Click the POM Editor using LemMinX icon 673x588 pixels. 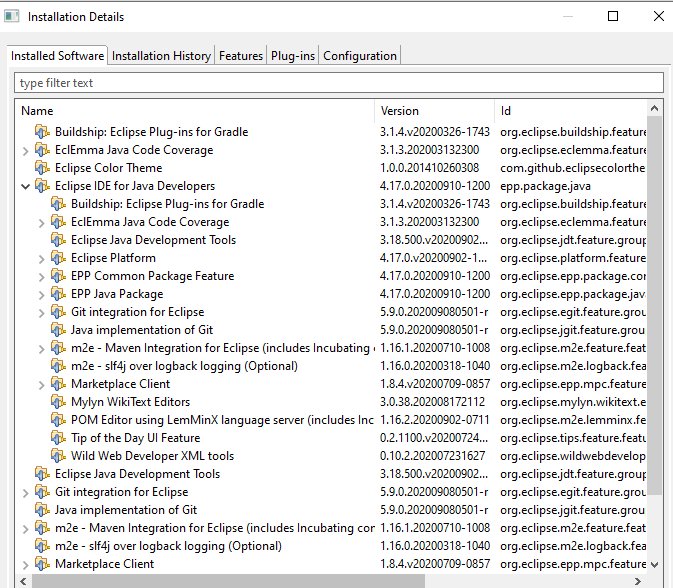[x=58, y=420]
